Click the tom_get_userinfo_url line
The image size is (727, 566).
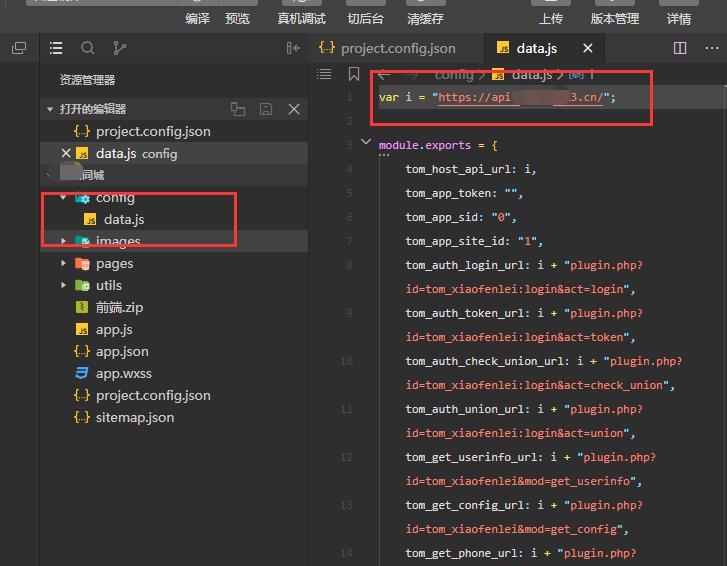tap(530, 457)
